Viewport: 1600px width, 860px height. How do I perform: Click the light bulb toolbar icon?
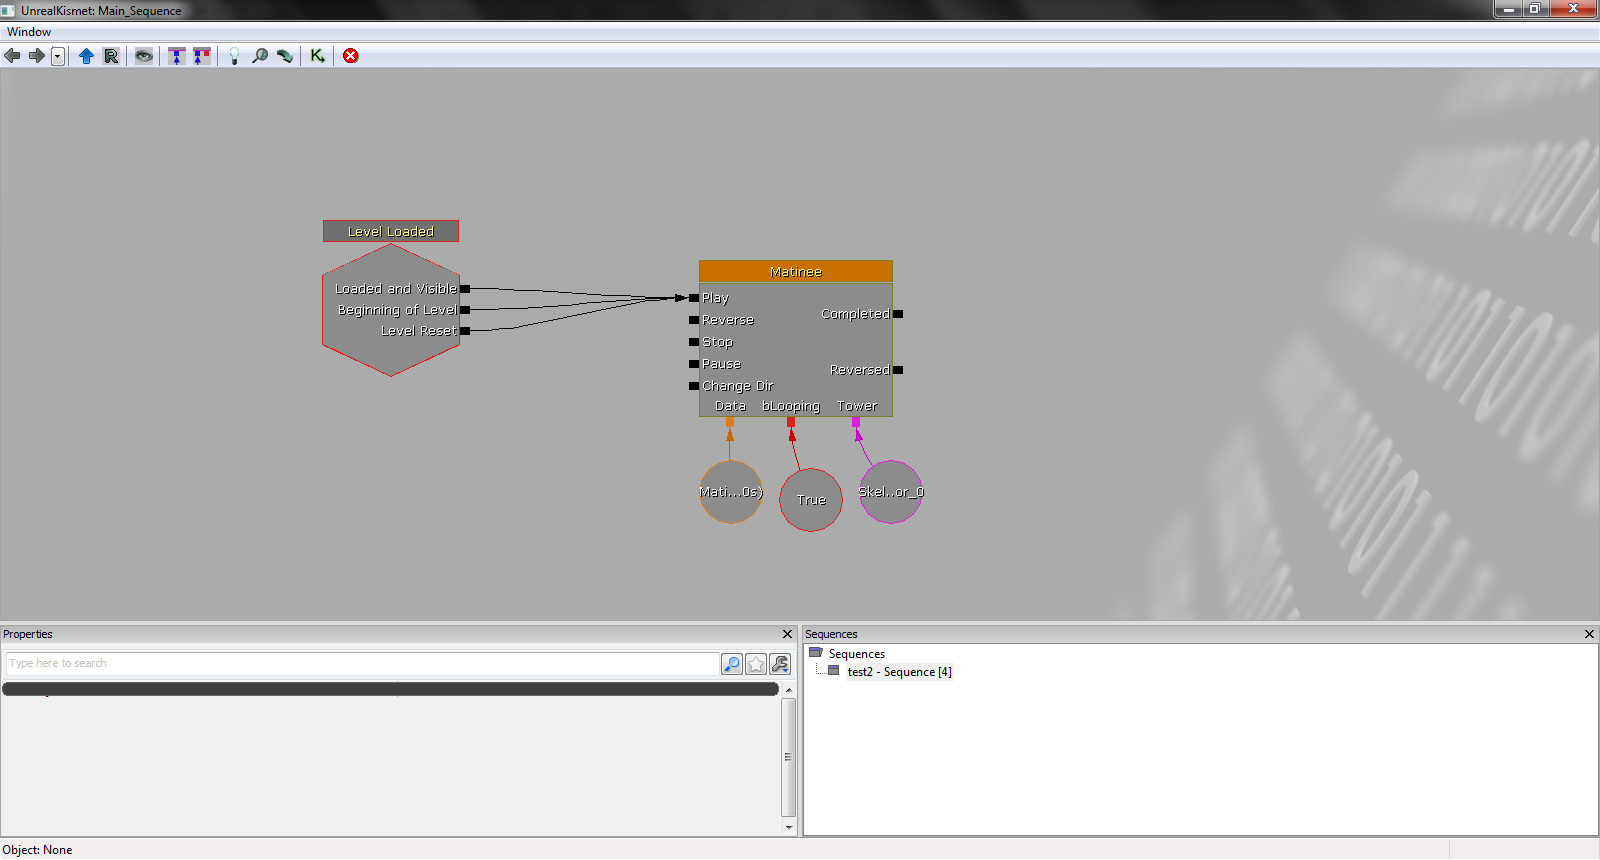(x=234, y=56)
